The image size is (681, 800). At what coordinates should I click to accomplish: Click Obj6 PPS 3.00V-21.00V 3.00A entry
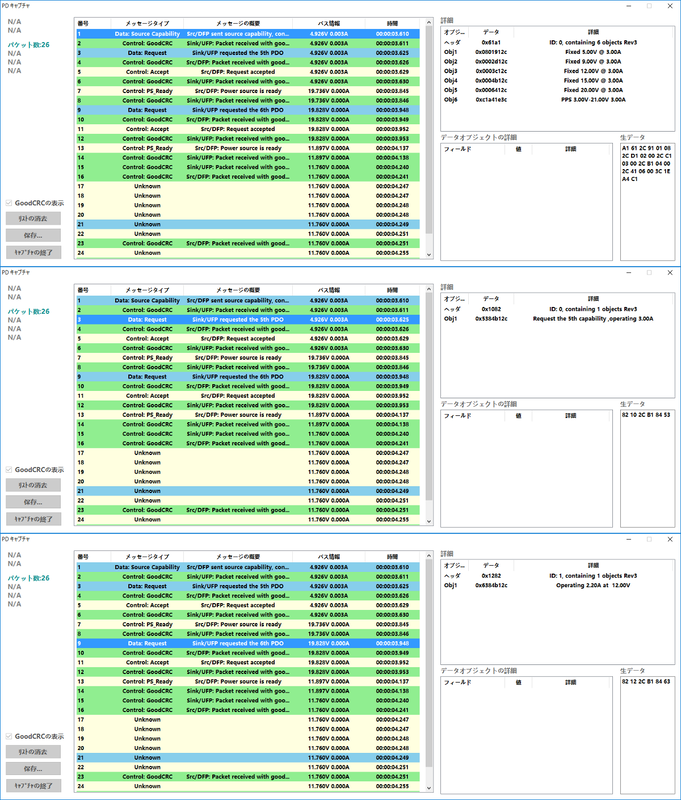(557, 99)
